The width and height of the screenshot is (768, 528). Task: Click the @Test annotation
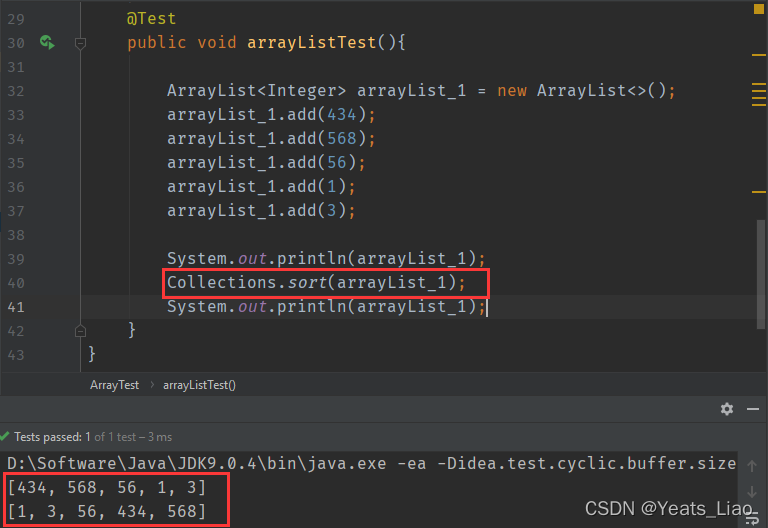[151, 19]
